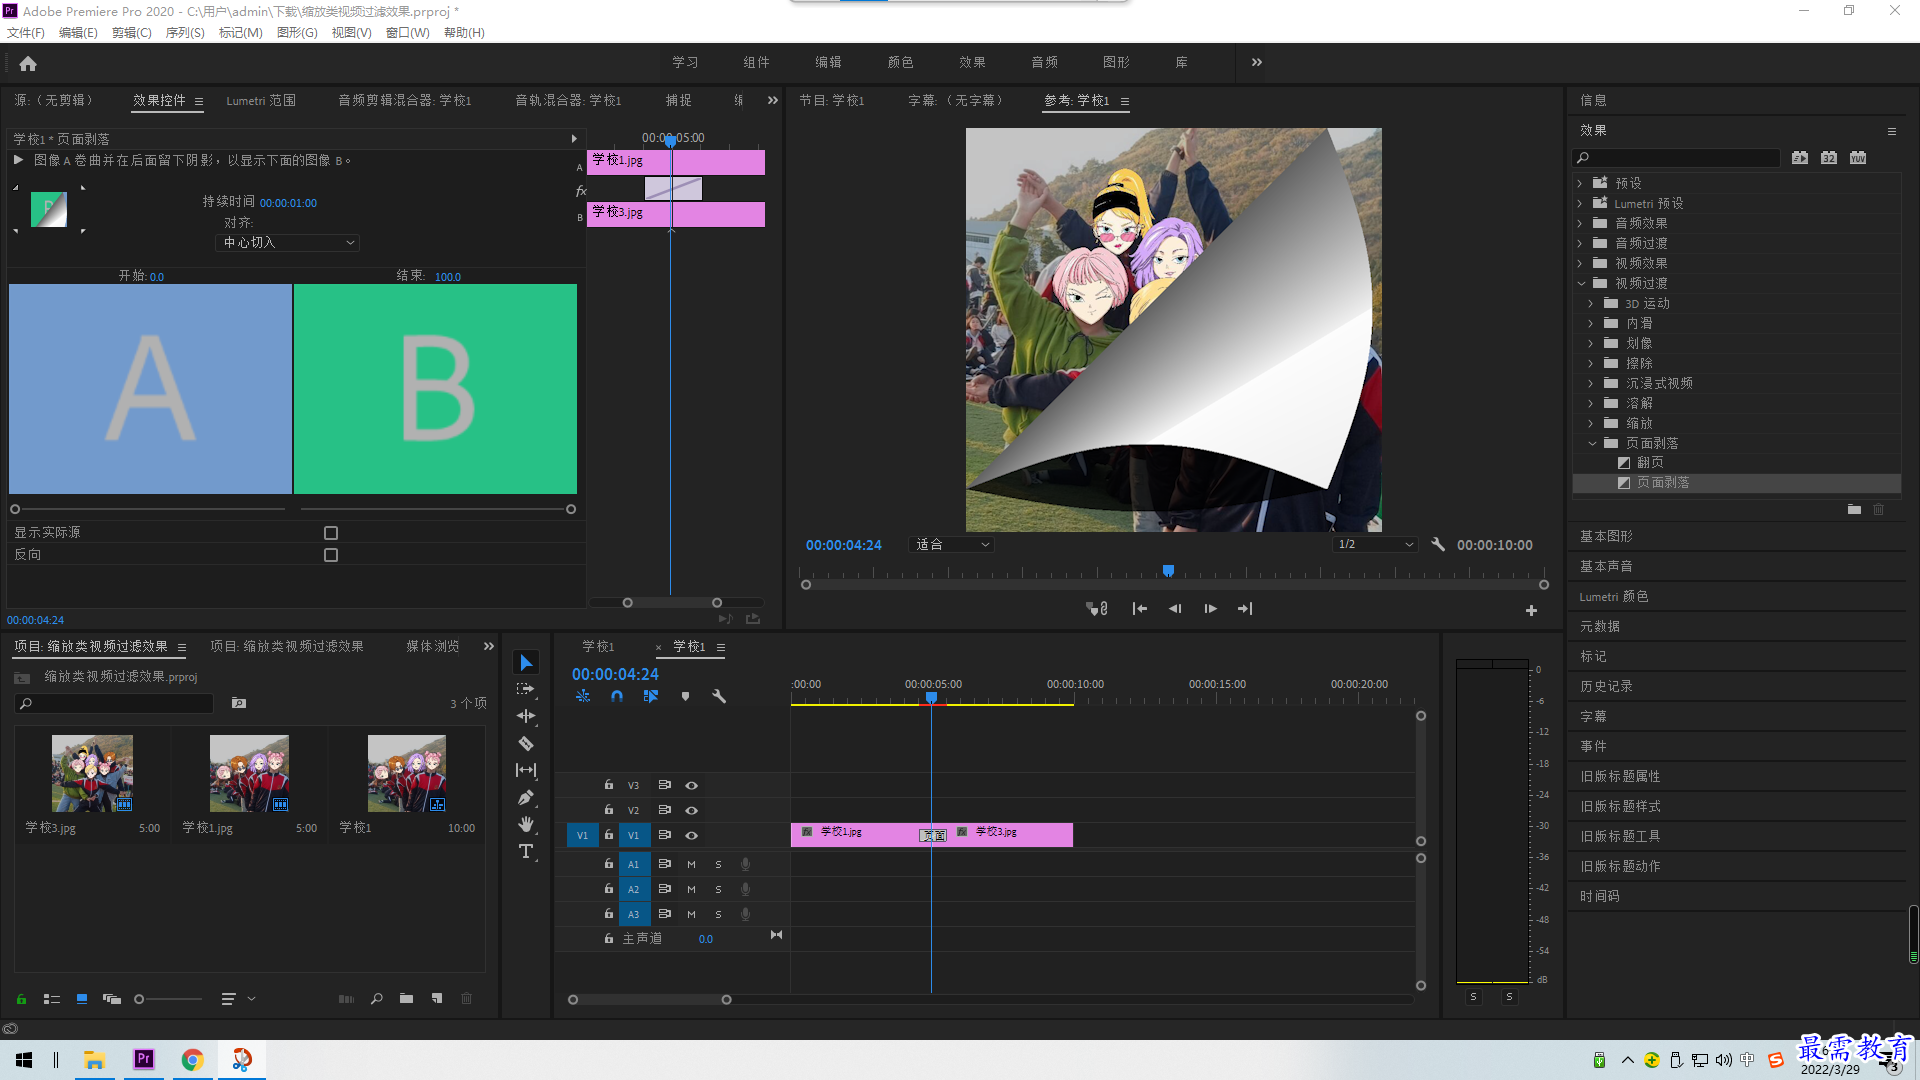Click the new bin icon in Effects panel

coord(1854,510)
